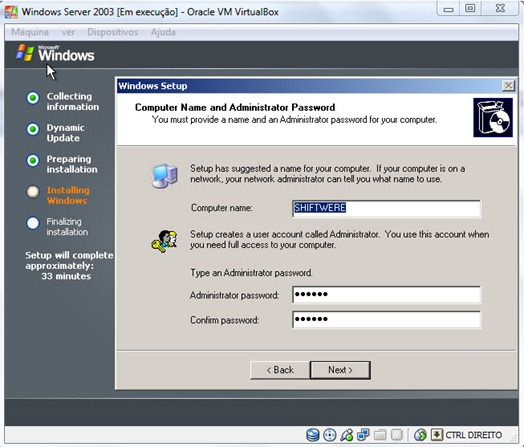Click the users and keys icon

[x=164, y=241]
